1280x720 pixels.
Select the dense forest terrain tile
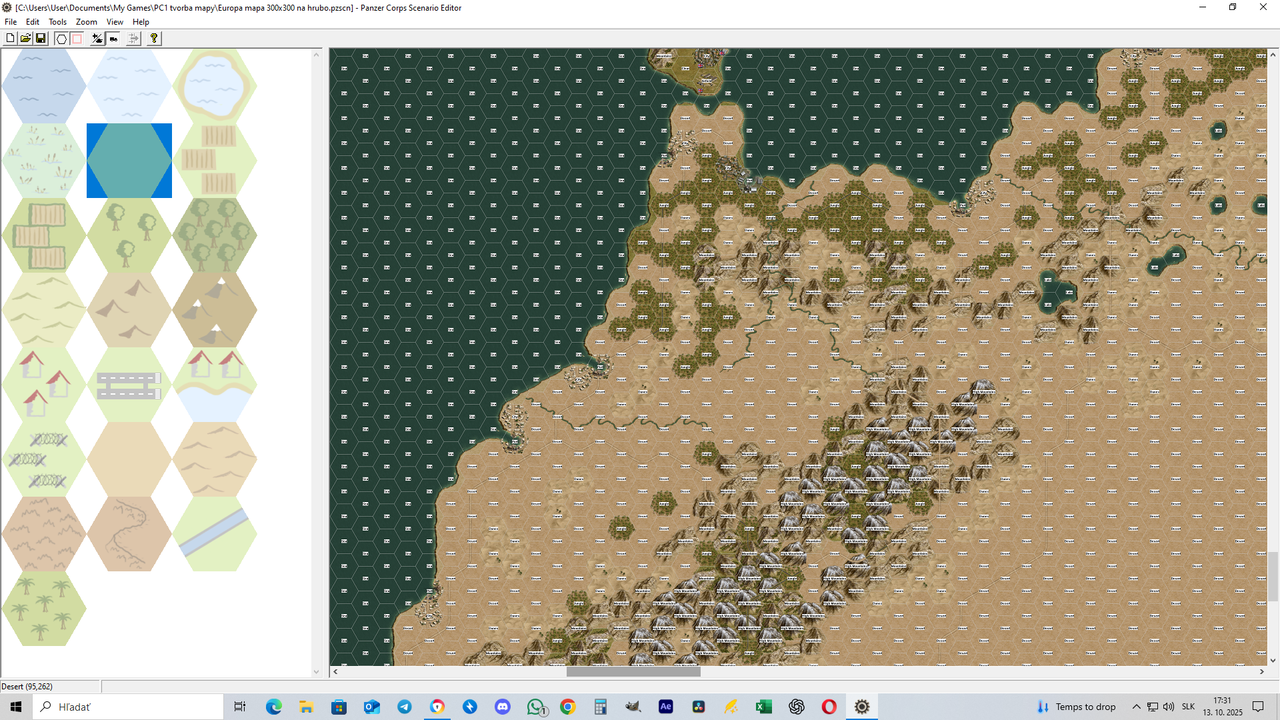215,235
